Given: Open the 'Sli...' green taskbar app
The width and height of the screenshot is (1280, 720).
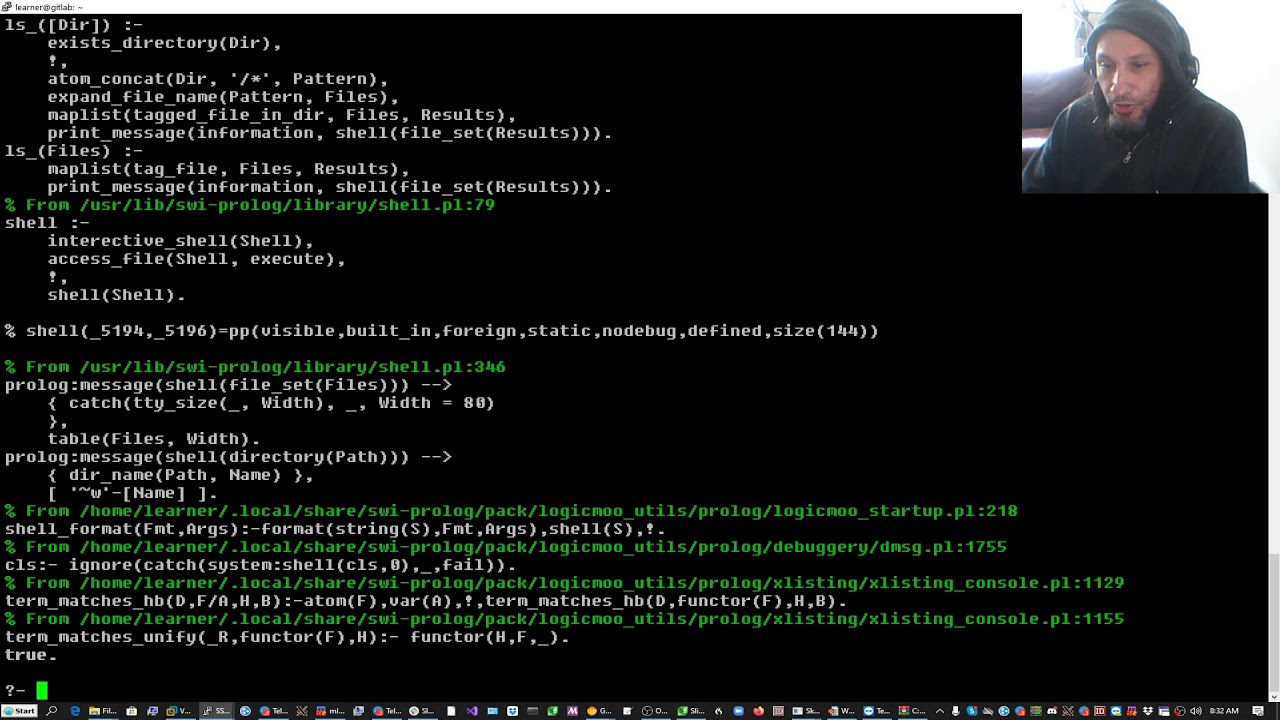Looking at the screenshot, I should click(x=692, y=711).
